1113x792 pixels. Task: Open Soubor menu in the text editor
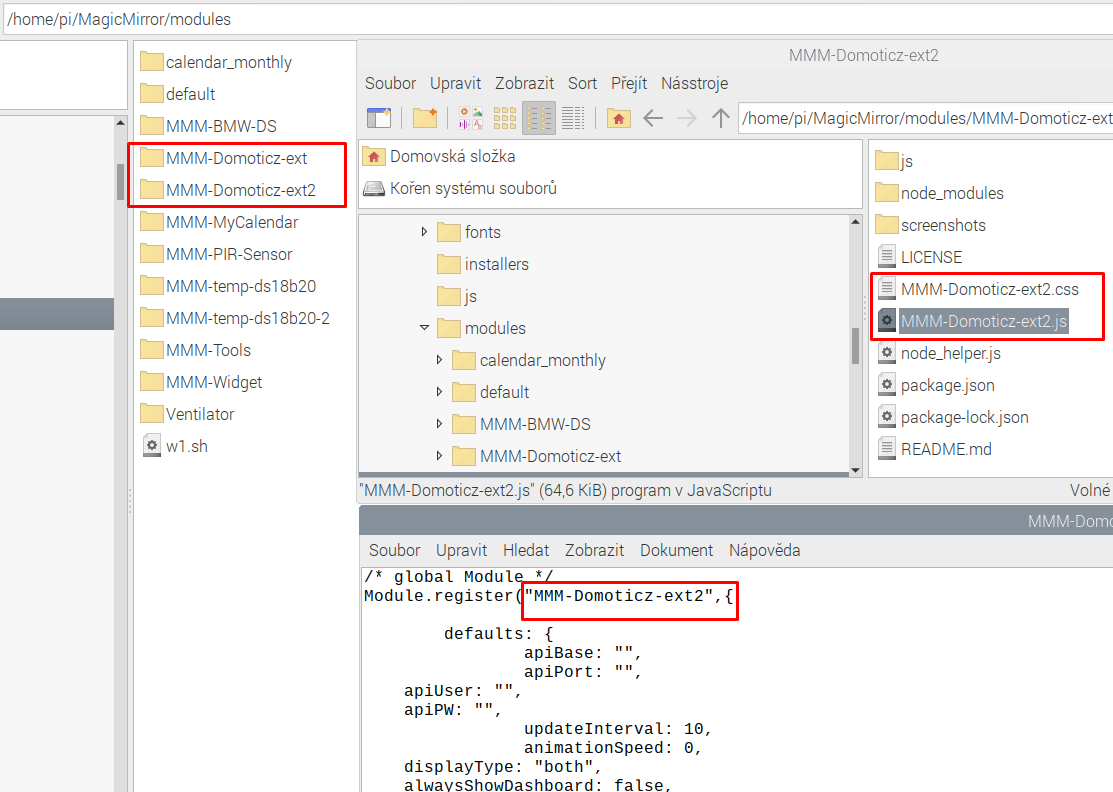(x=395, y=551)
